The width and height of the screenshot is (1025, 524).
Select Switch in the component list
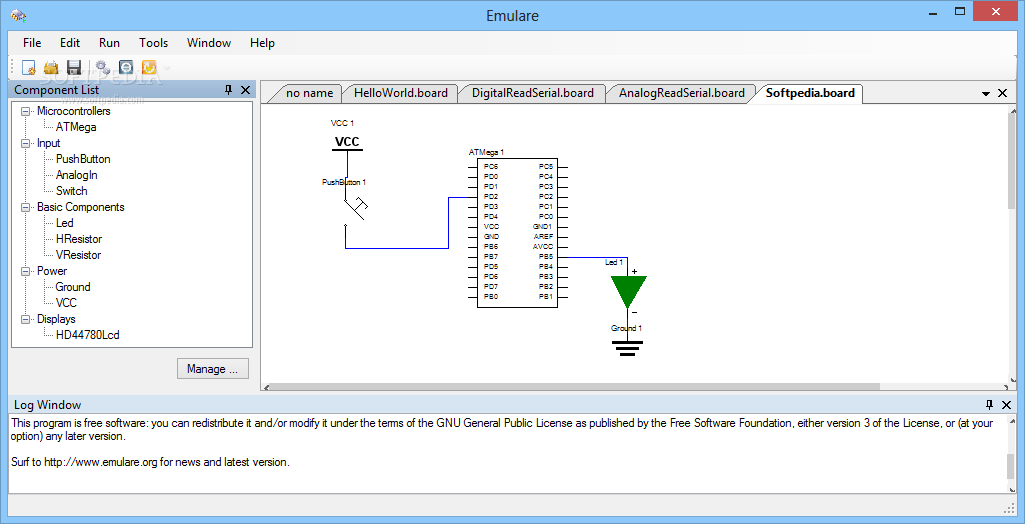(x=71, y=191)
